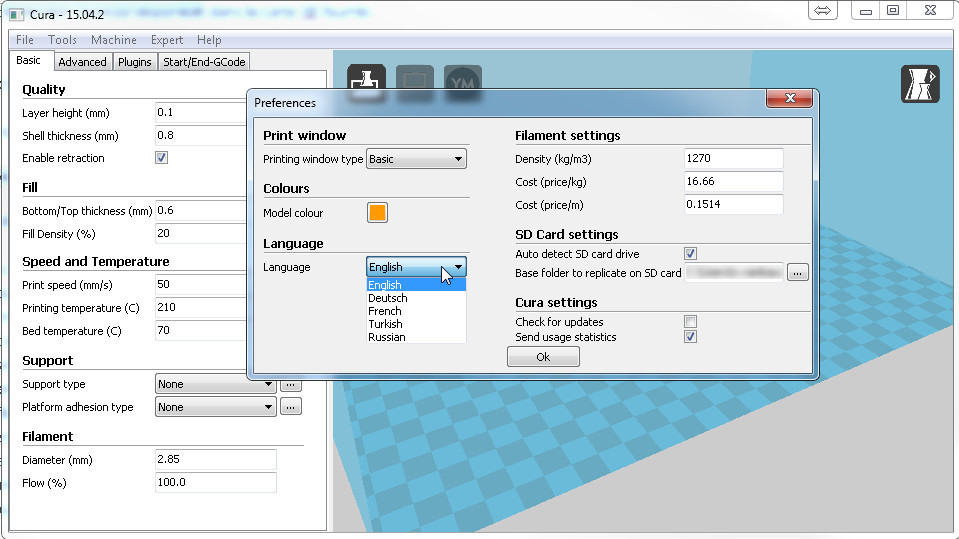Collapse the Language dropdown showing English
The width and height of the screenshot is (959, 539).
(x=416, y=267)
